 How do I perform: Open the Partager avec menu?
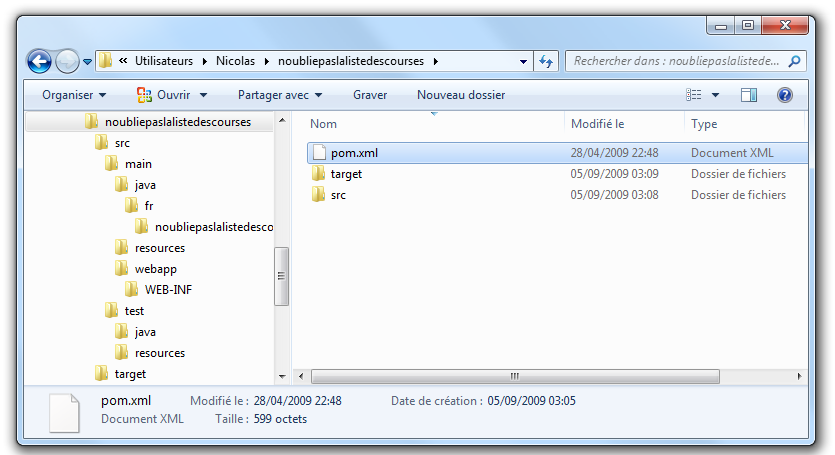279,95
